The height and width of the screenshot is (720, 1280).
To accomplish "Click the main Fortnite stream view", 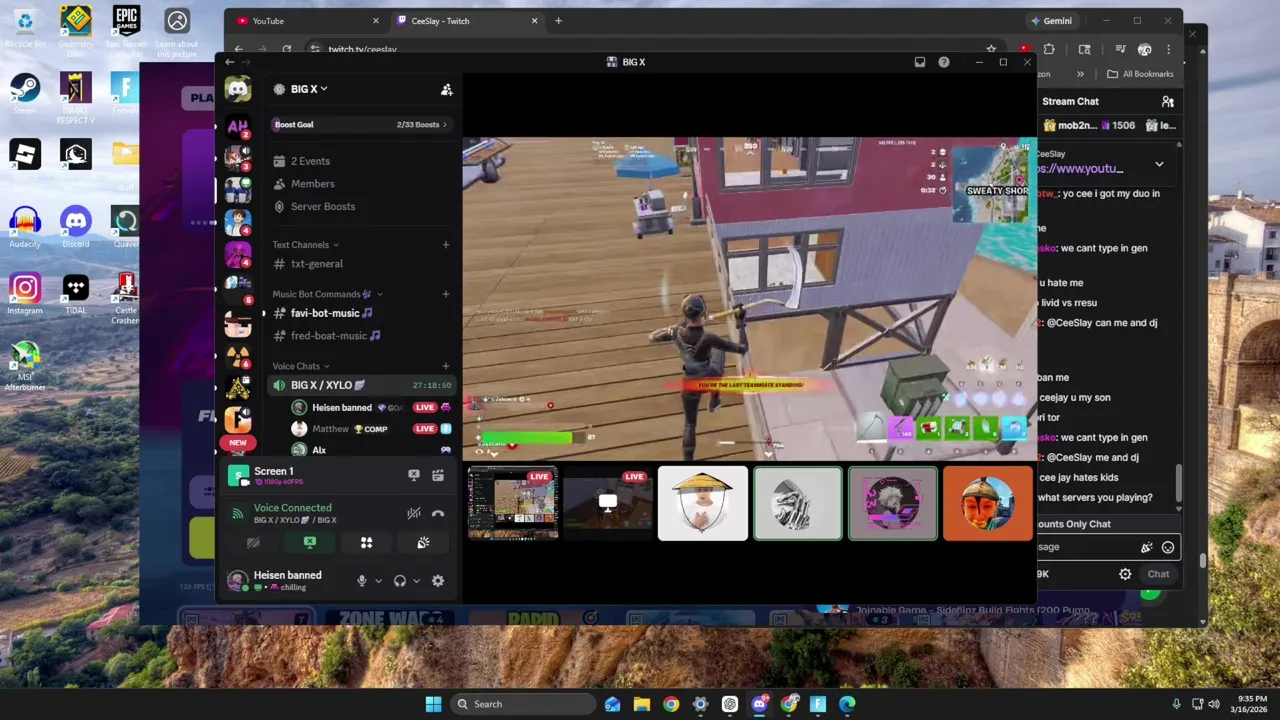I will 749,298.
